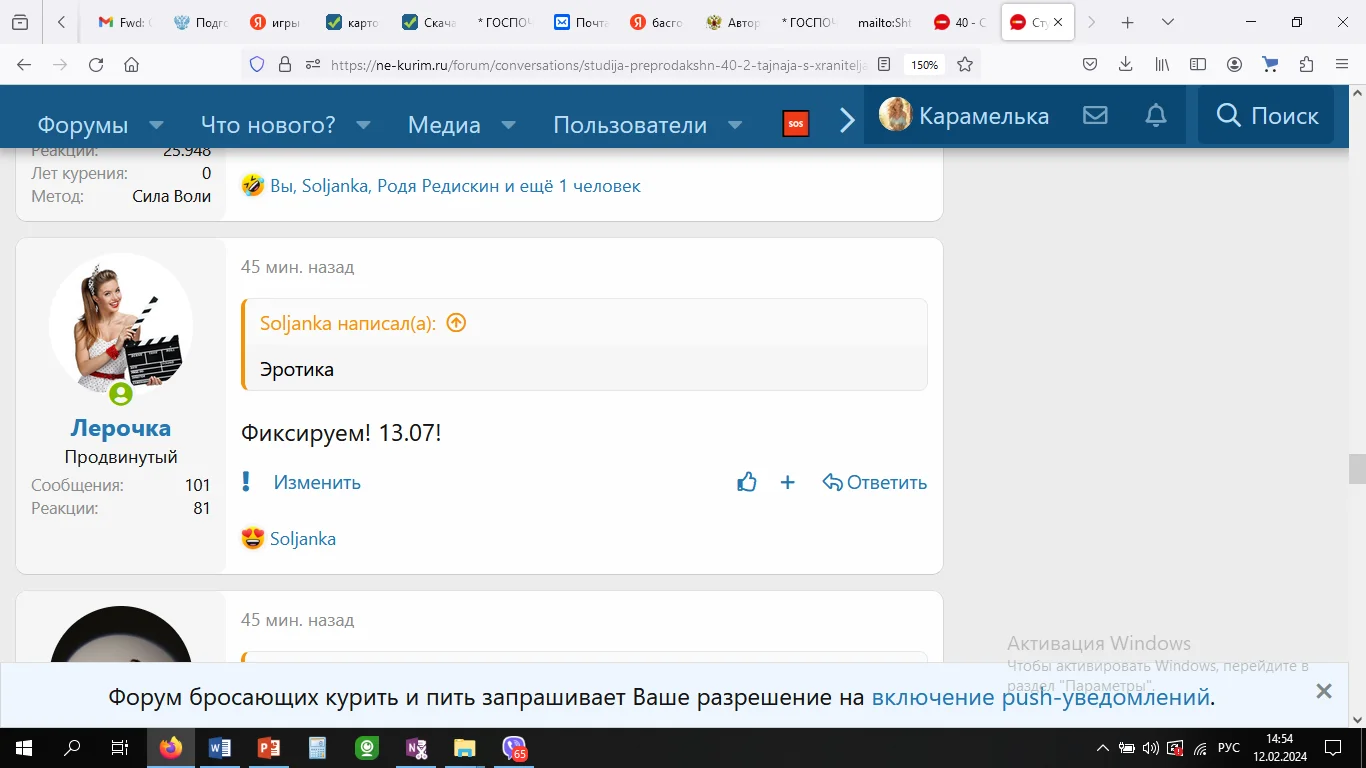Like Лерочка's post with the thumbs-up icon
The height and width of the screenshot is (768, 1366).
pos(747,481)
